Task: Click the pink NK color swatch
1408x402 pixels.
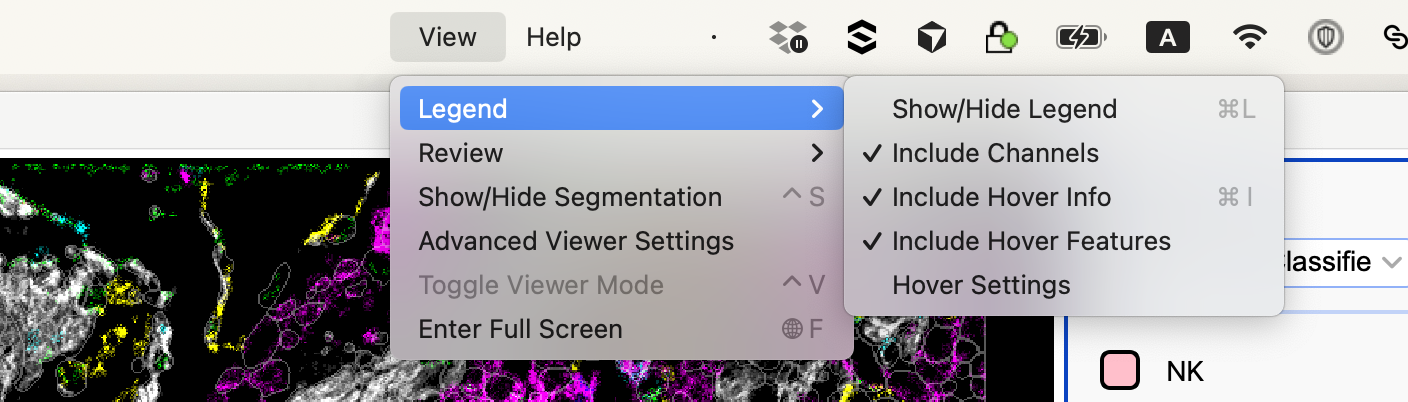Action: pos(1119,371)
